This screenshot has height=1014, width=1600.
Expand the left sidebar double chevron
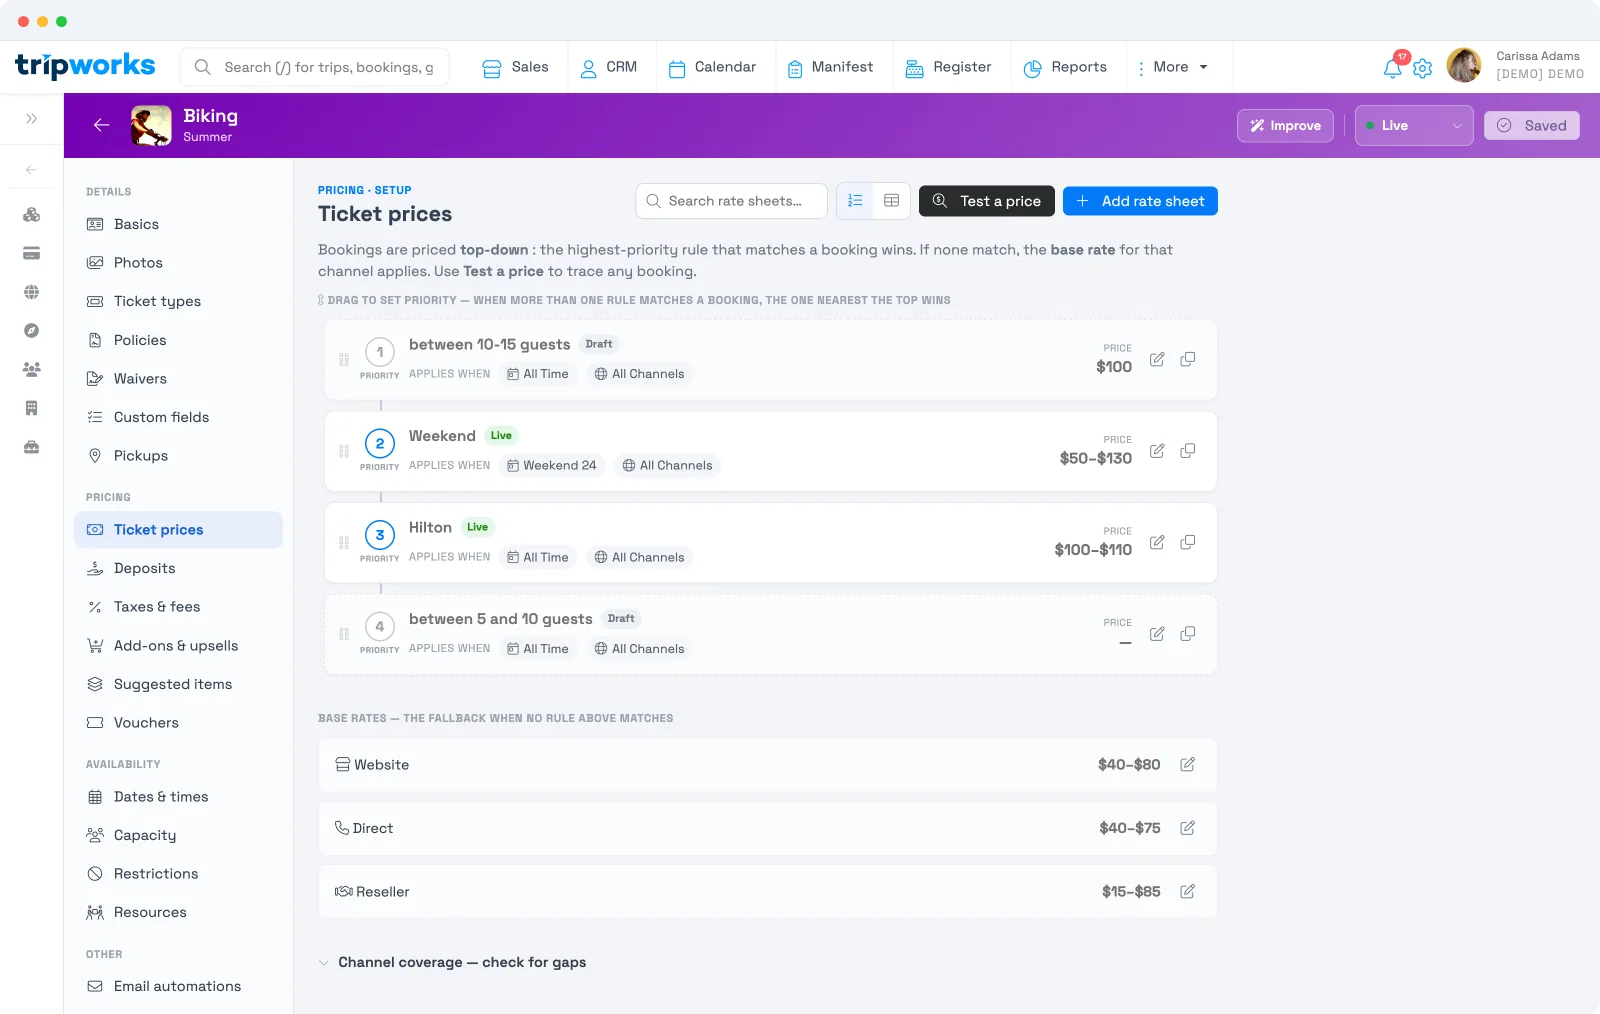click(32, 119)
